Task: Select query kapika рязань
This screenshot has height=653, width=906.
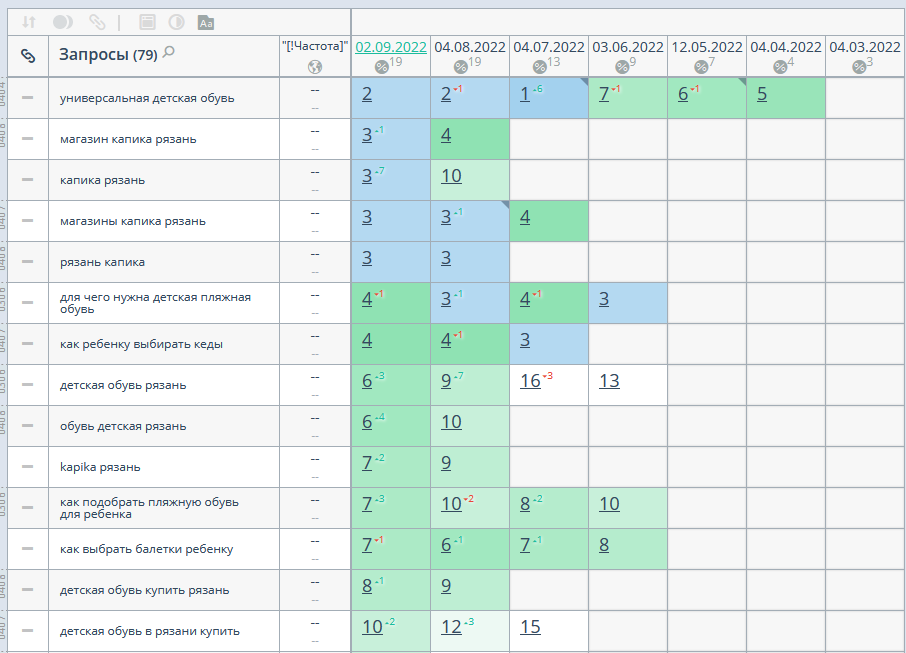Action: pyautogui.click(x=100, y=468)
